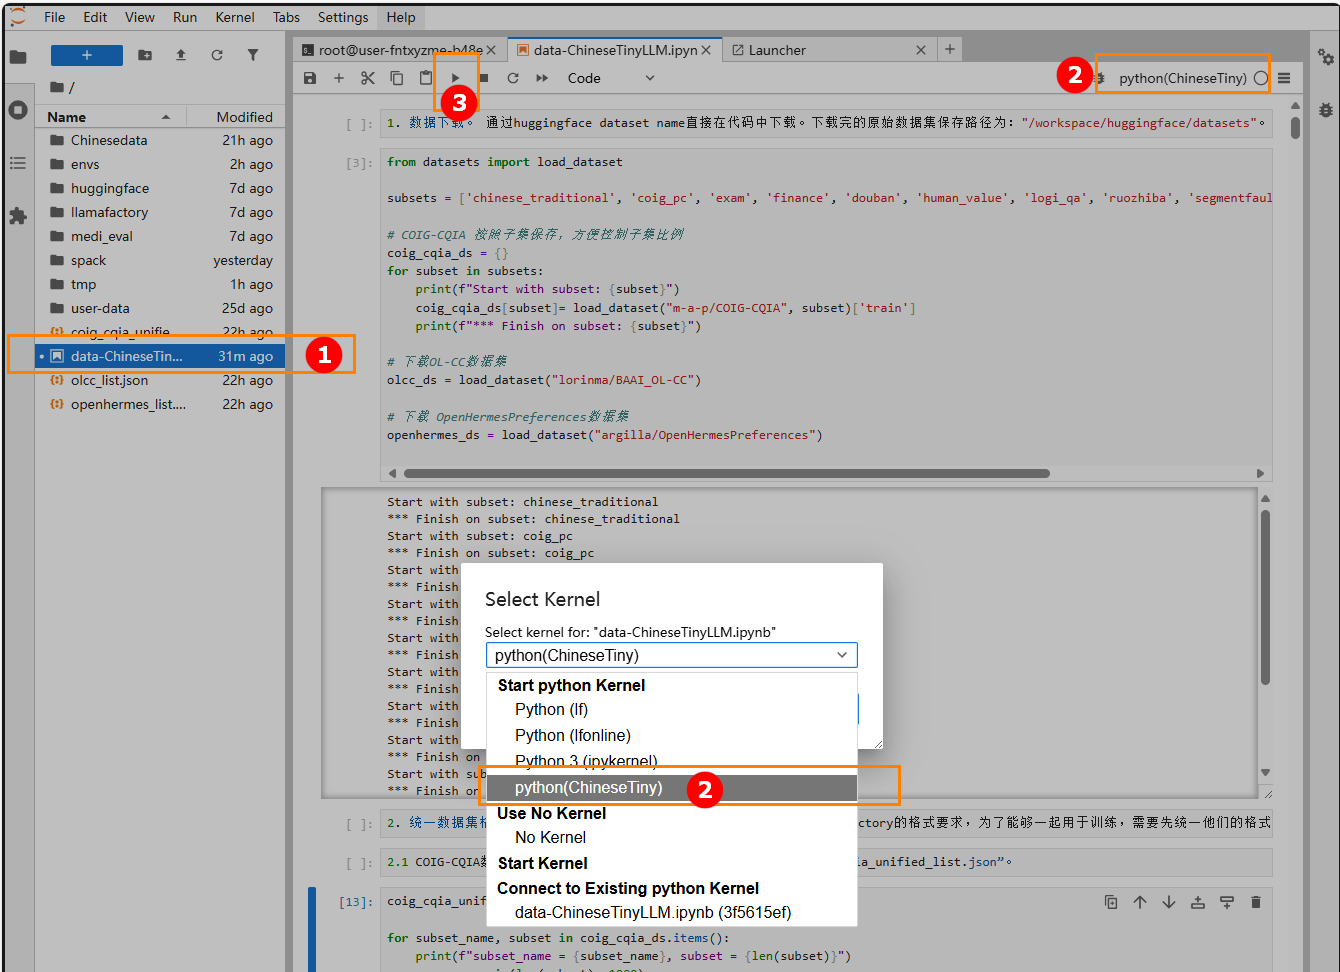Image resolution: width=1340 pixels, height=972 pixels.
Task: Upload files using the upload icon
Action: click(x=181, y=55)
